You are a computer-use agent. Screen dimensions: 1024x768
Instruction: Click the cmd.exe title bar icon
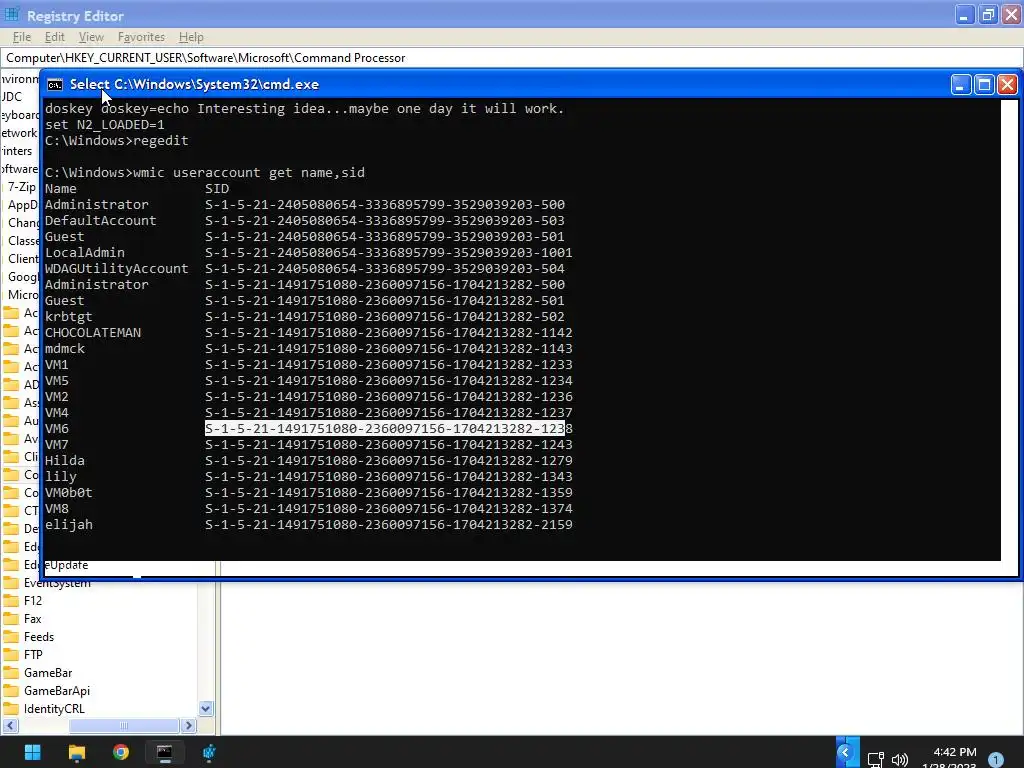55,85
